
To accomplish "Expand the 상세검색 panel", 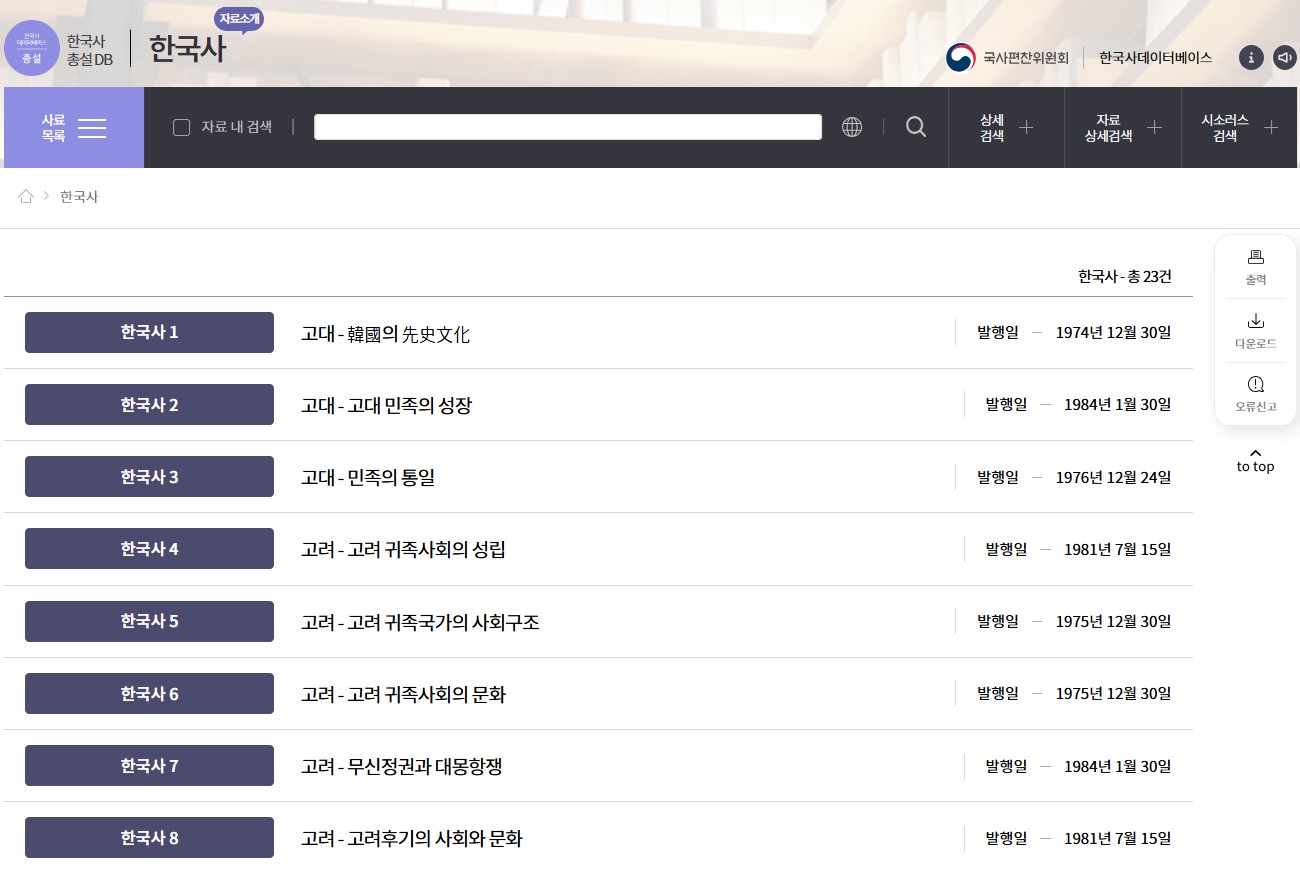I will click(1006, 127).
